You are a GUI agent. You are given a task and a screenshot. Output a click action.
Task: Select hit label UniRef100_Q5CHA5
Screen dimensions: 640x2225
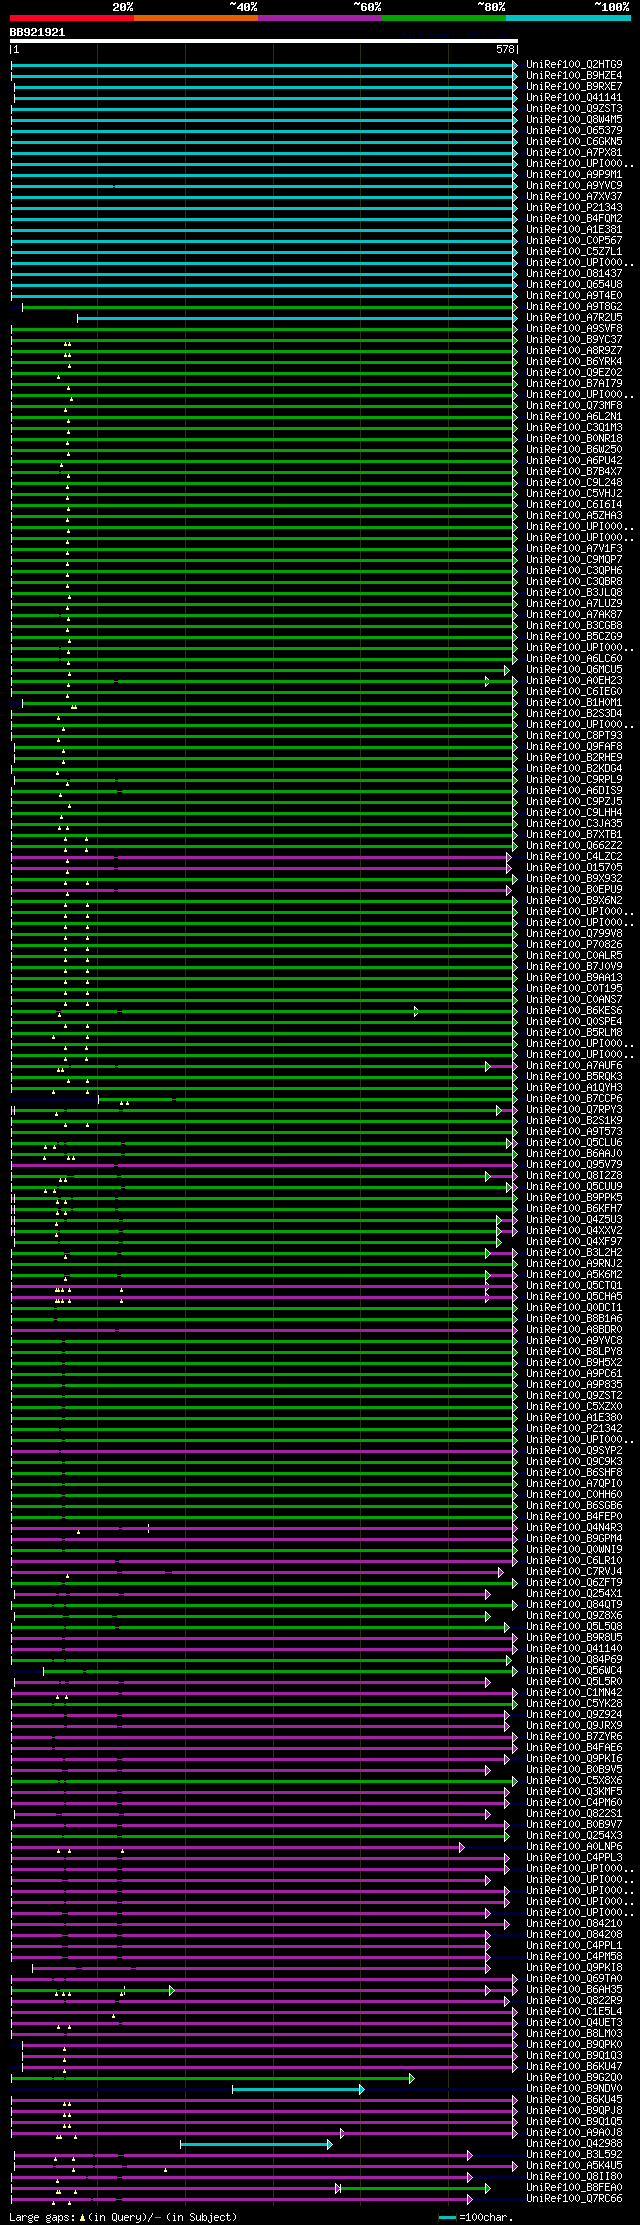pyautogui.click(x=574, y=1297)
